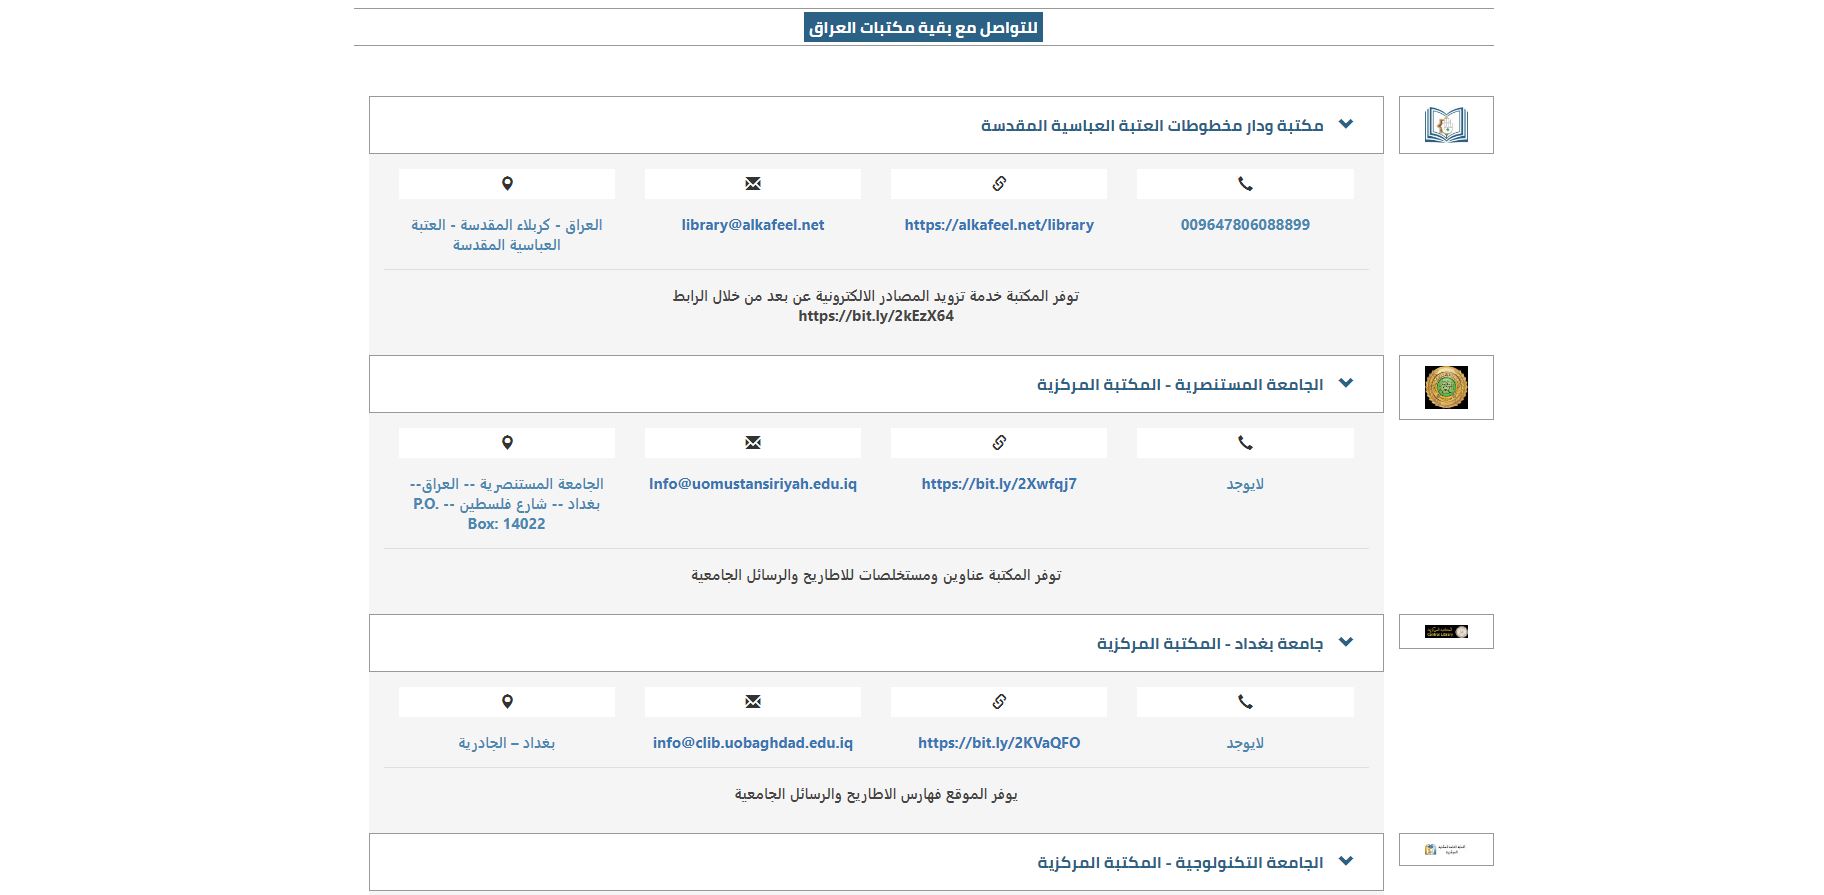Open https://bit.ly/2KVaQFO link

pos(999,743)
